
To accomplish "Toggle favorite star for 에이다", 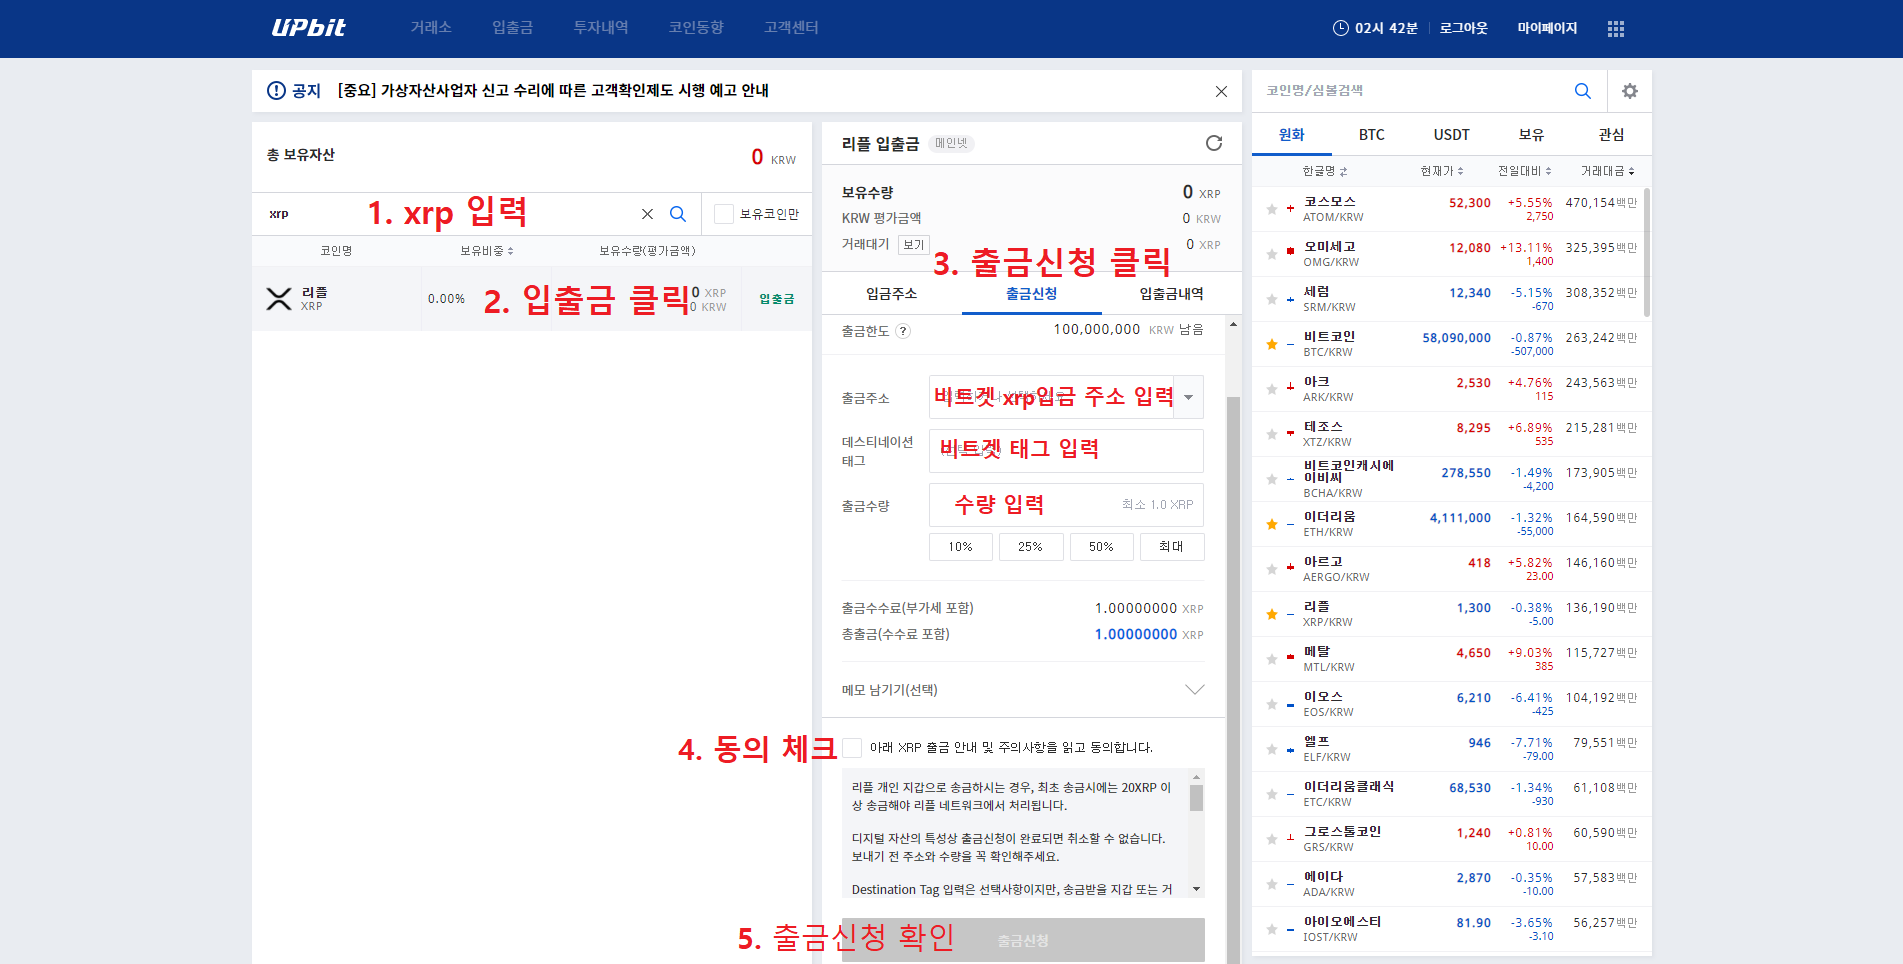I will [x=1271, y=884].
